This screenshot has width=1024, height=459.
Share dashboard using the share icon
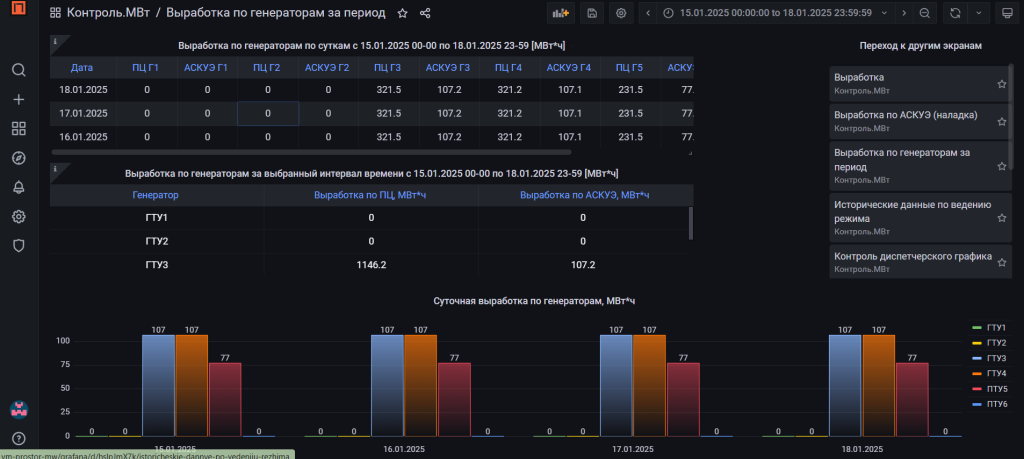click(x=426, y=14)
